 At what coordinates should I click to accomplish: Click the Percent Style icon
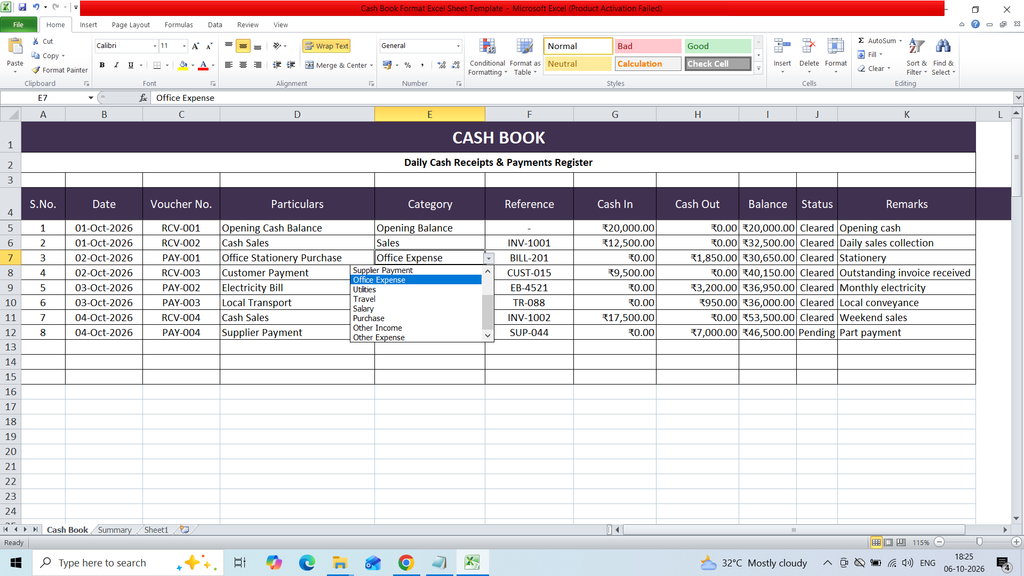(x=408, y=65)
